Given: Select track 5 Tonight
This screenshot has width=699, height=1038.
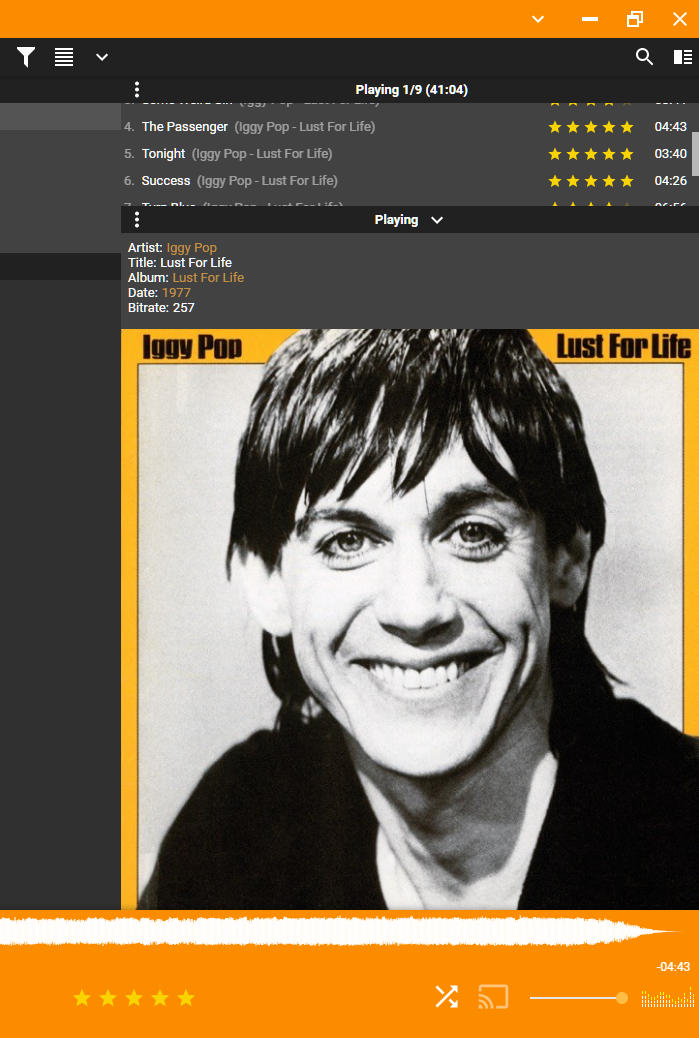Looking at the screenshot, I should pyautogui.click(x=407, y=154).
